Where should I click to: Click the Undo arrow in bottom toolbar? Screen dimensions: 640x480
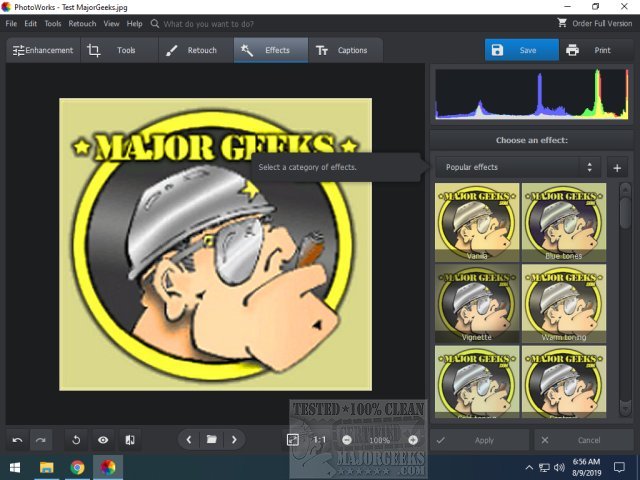click(17, 439)
